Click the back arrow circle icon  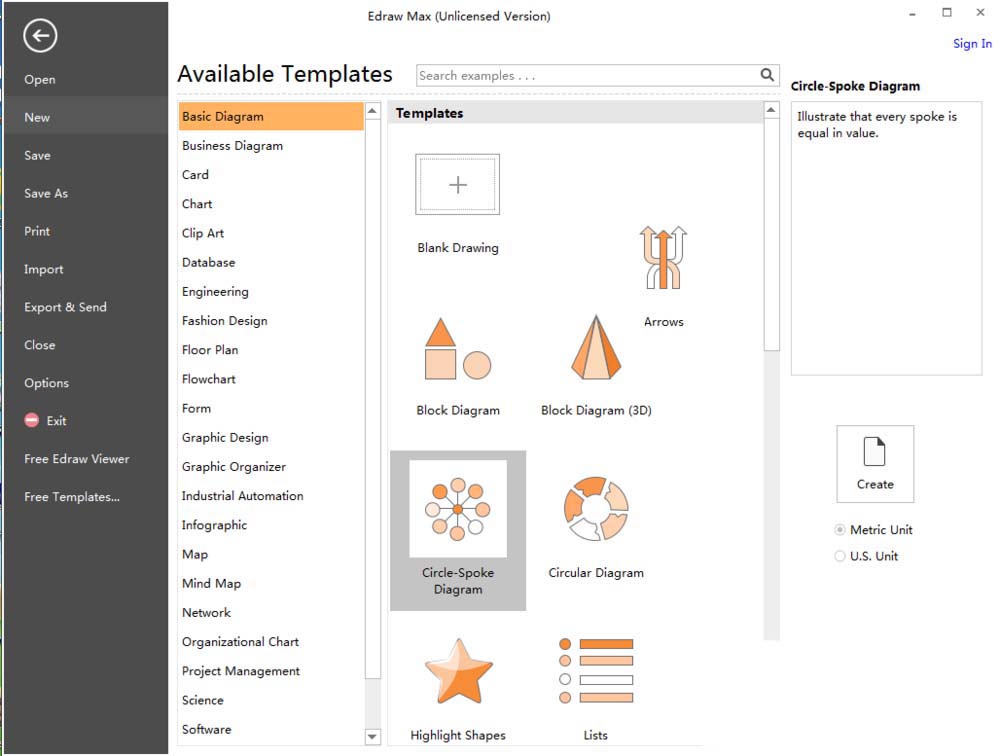(x=40, y=37)
